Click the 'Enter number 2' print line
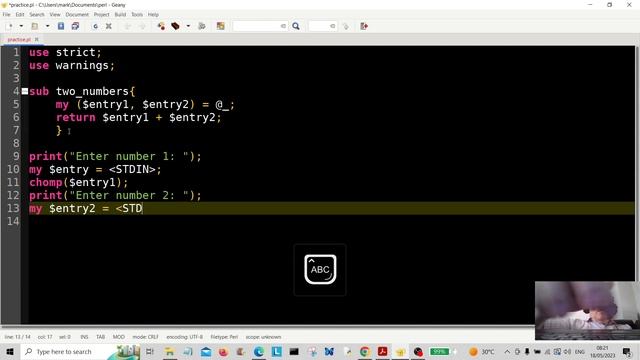Screen dimensions: 640x360 115,196
